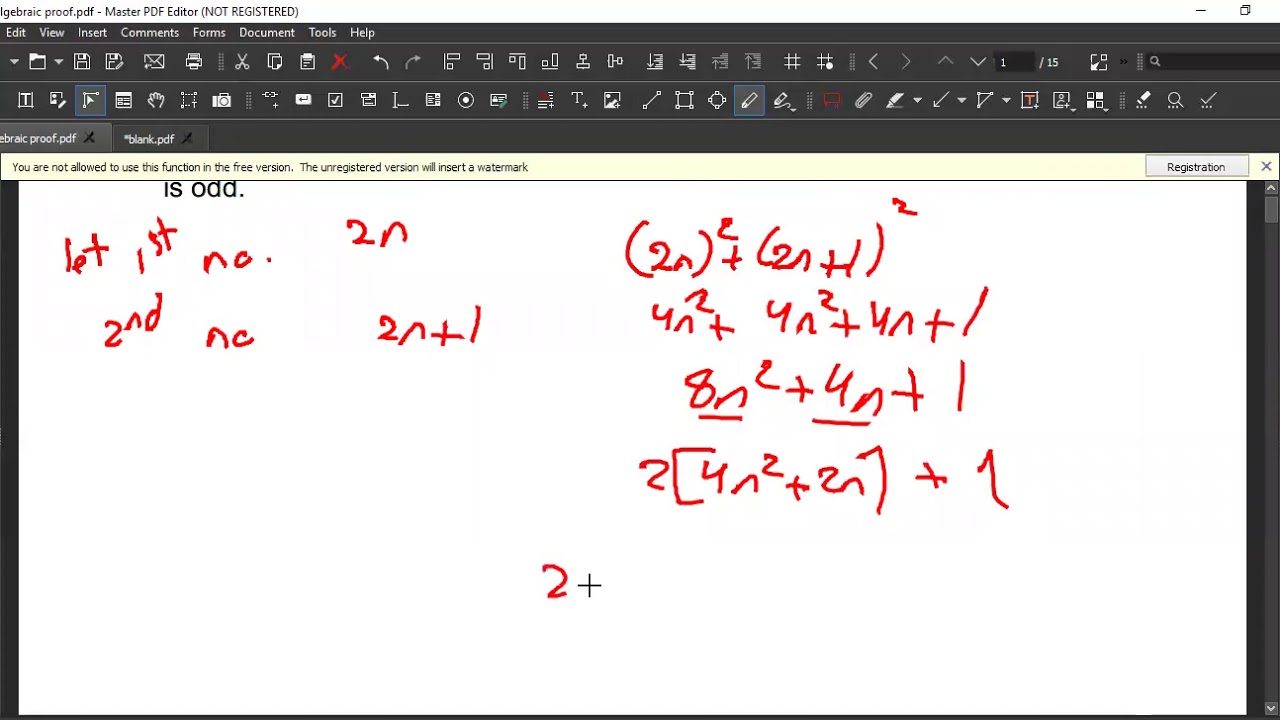Image resolution: width=1280 pixels, height=720 pixels.
Task: Open the arrow tool dropdown
Action: [962, 100]
